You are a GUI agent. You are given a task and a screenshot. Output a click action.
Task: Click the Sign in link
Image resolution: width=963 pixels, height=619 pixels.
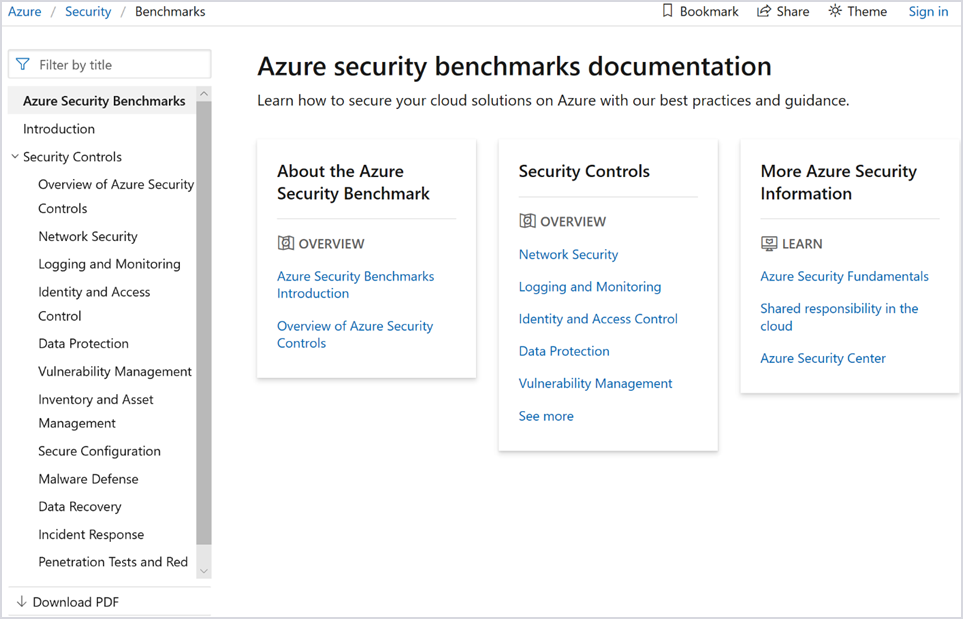(928, 11)
